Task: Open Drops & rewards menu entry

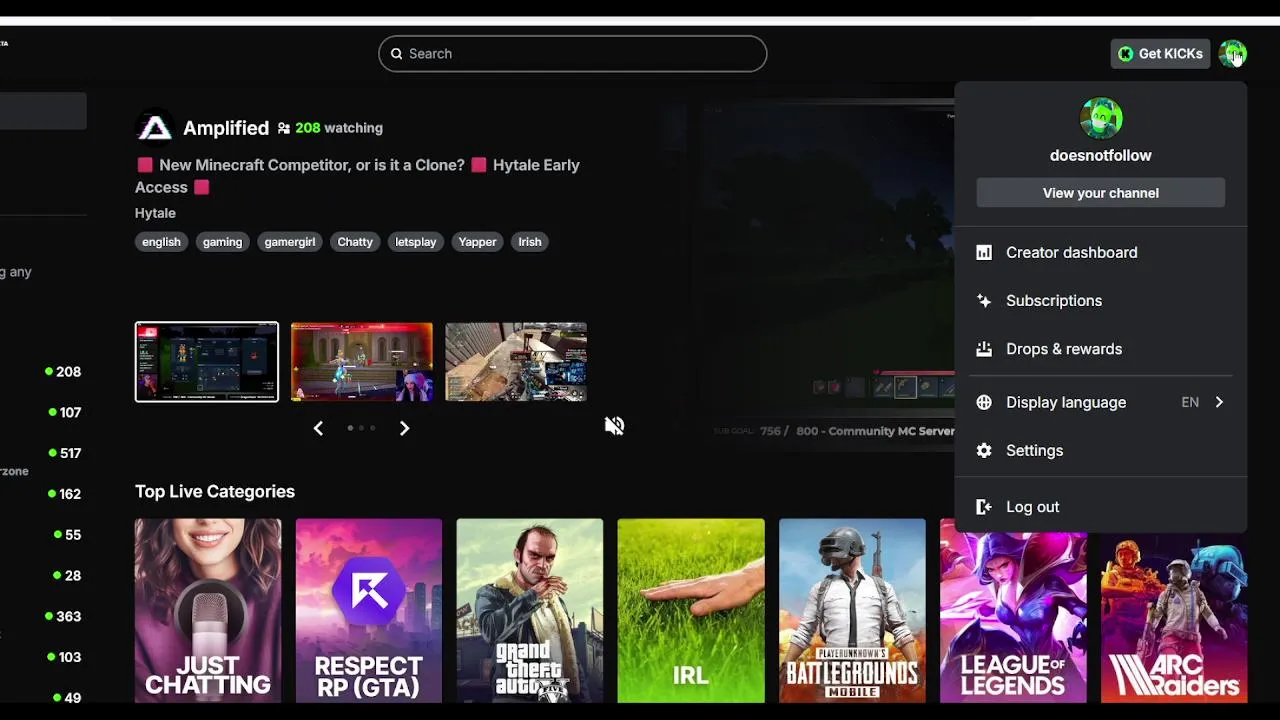Action: tap(1100, 349)
